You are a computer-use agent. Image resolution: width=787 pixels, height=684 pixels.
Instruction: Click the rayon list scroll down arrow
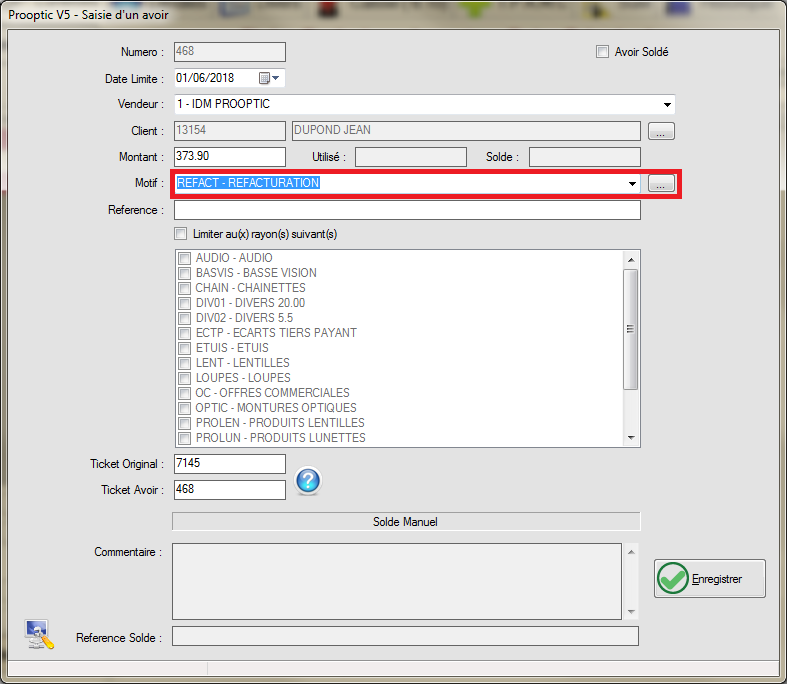631,438
